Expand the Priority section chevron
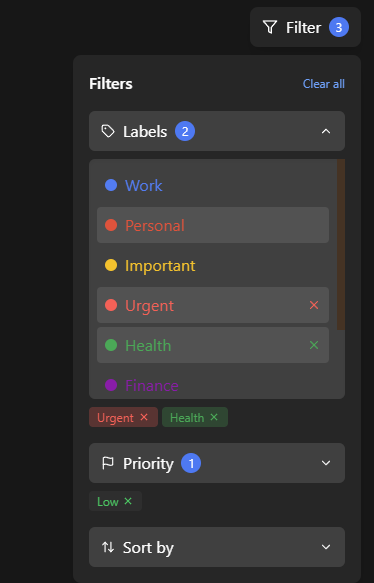374x583 pixels. pyautogui.click(x=326, y=463)
